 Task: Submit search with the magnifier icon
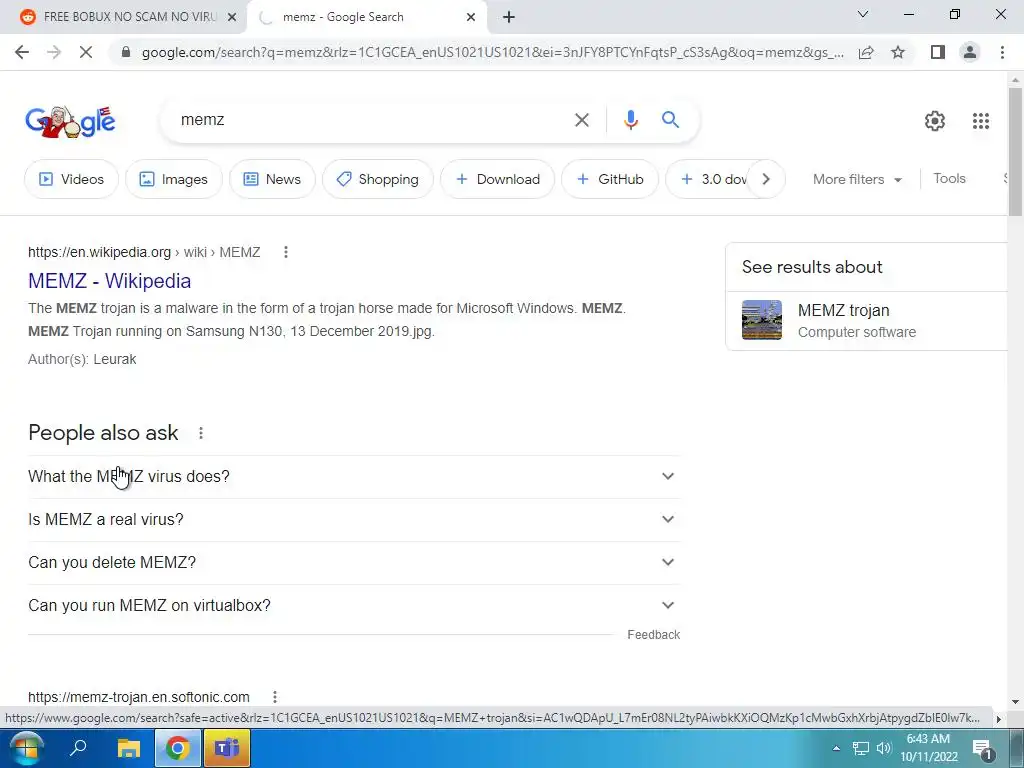click(670, 120)
